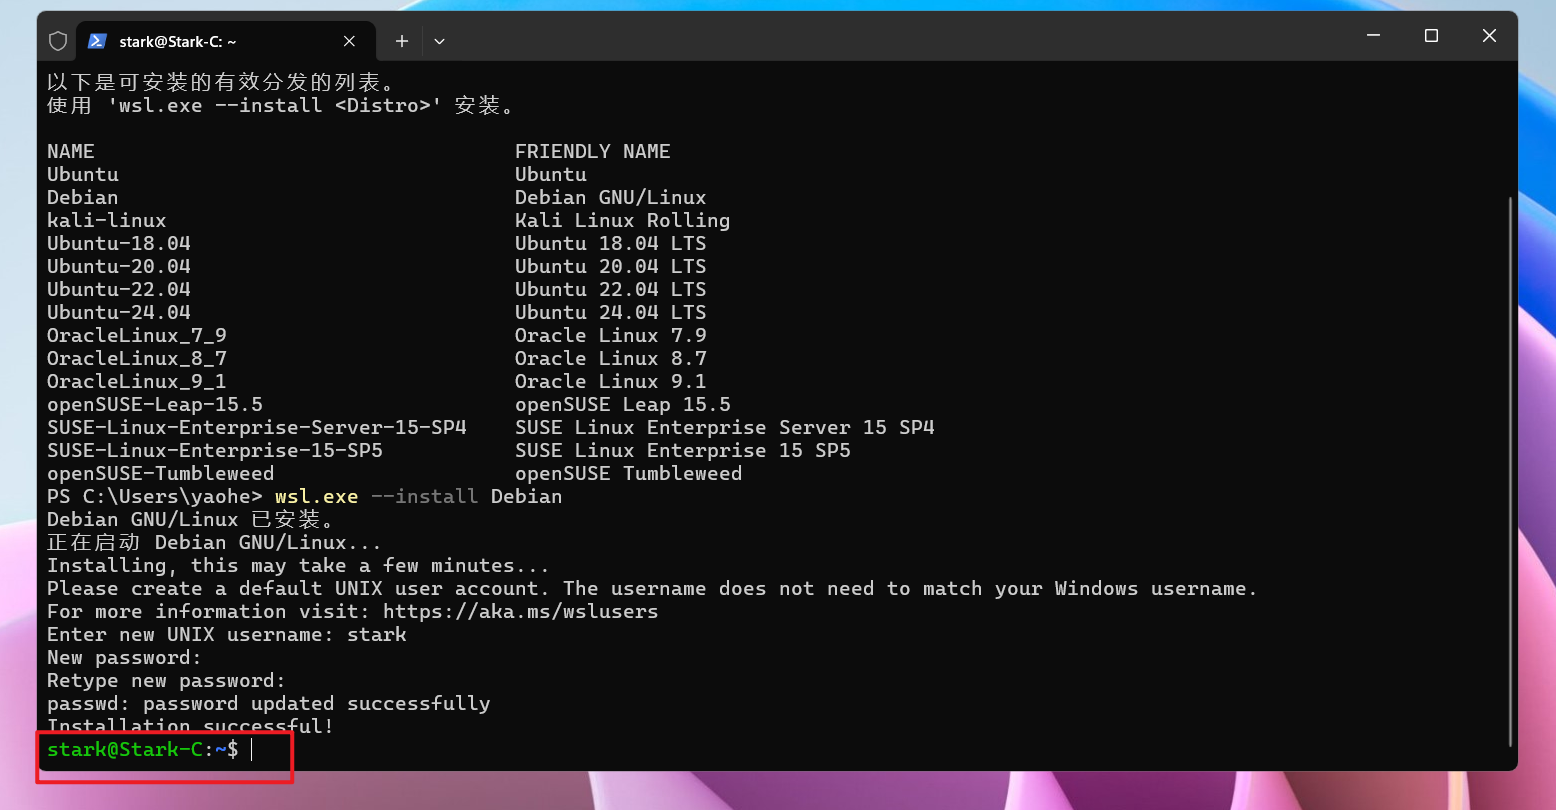Minimize the terminal window
The height and width of the screenshot is (810, 1556).
click(x=1373, y=36)
